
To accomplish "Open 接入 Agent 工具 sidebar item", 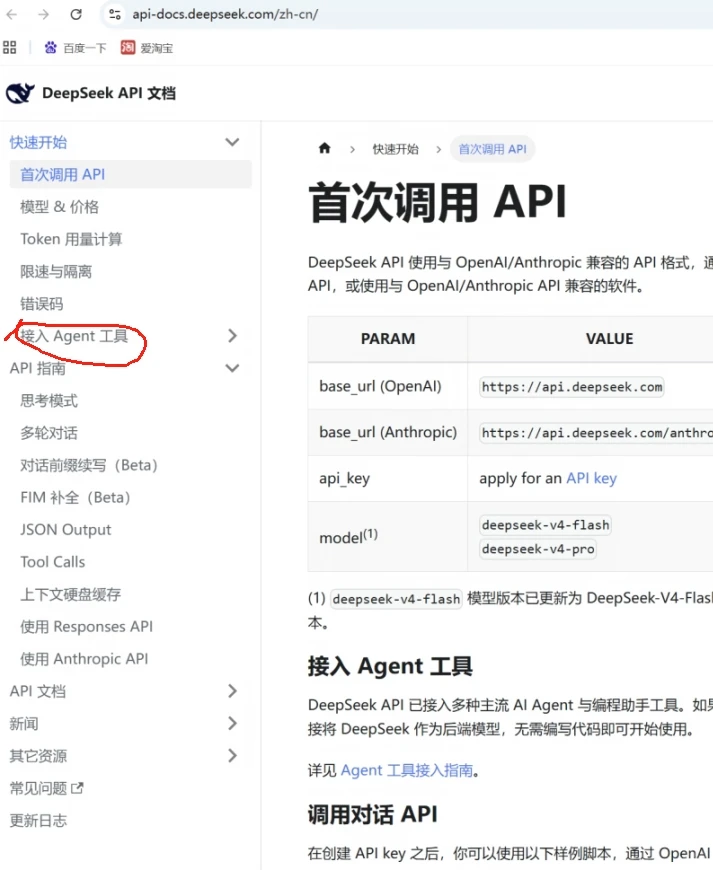I will click(74, 336).
